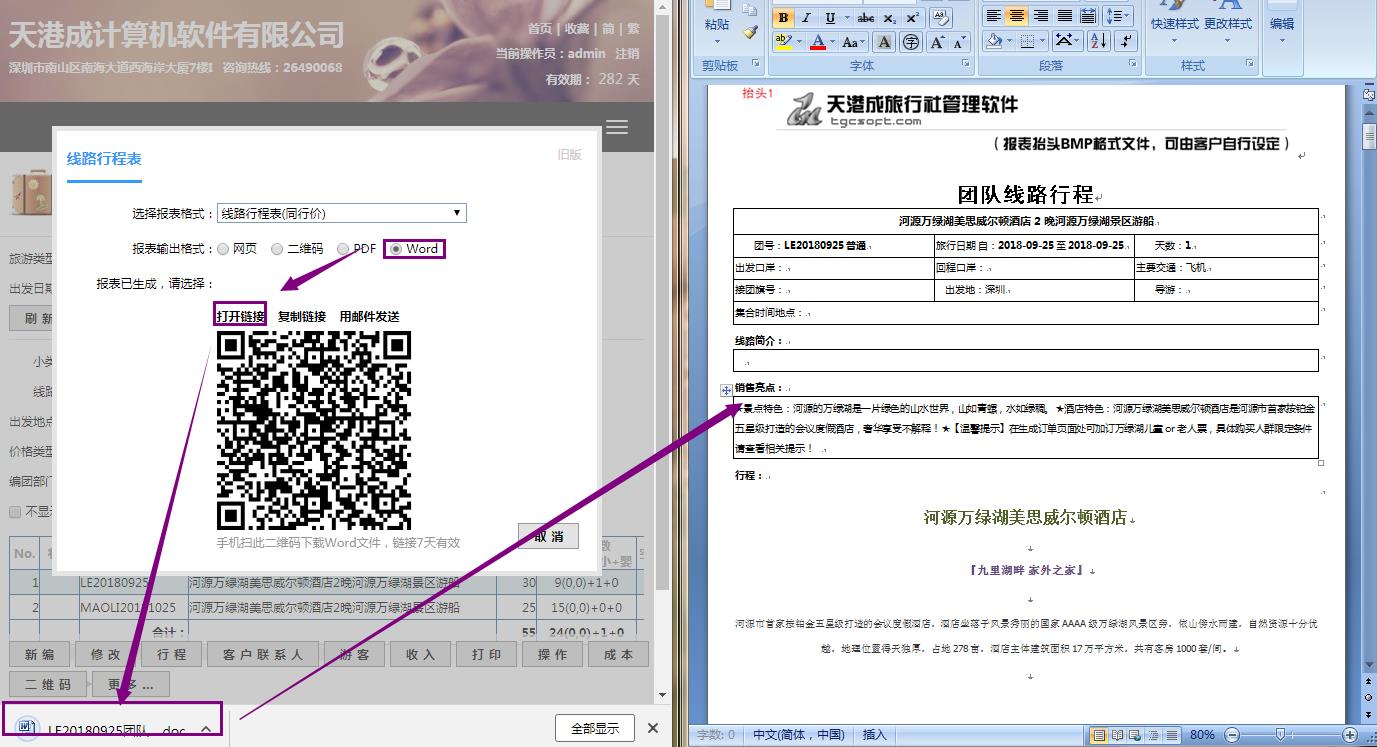Click the table move handle beside 销售亮点
Image resolution: width=1377 pixels, height=747 pixels.
tap(727, 390)
